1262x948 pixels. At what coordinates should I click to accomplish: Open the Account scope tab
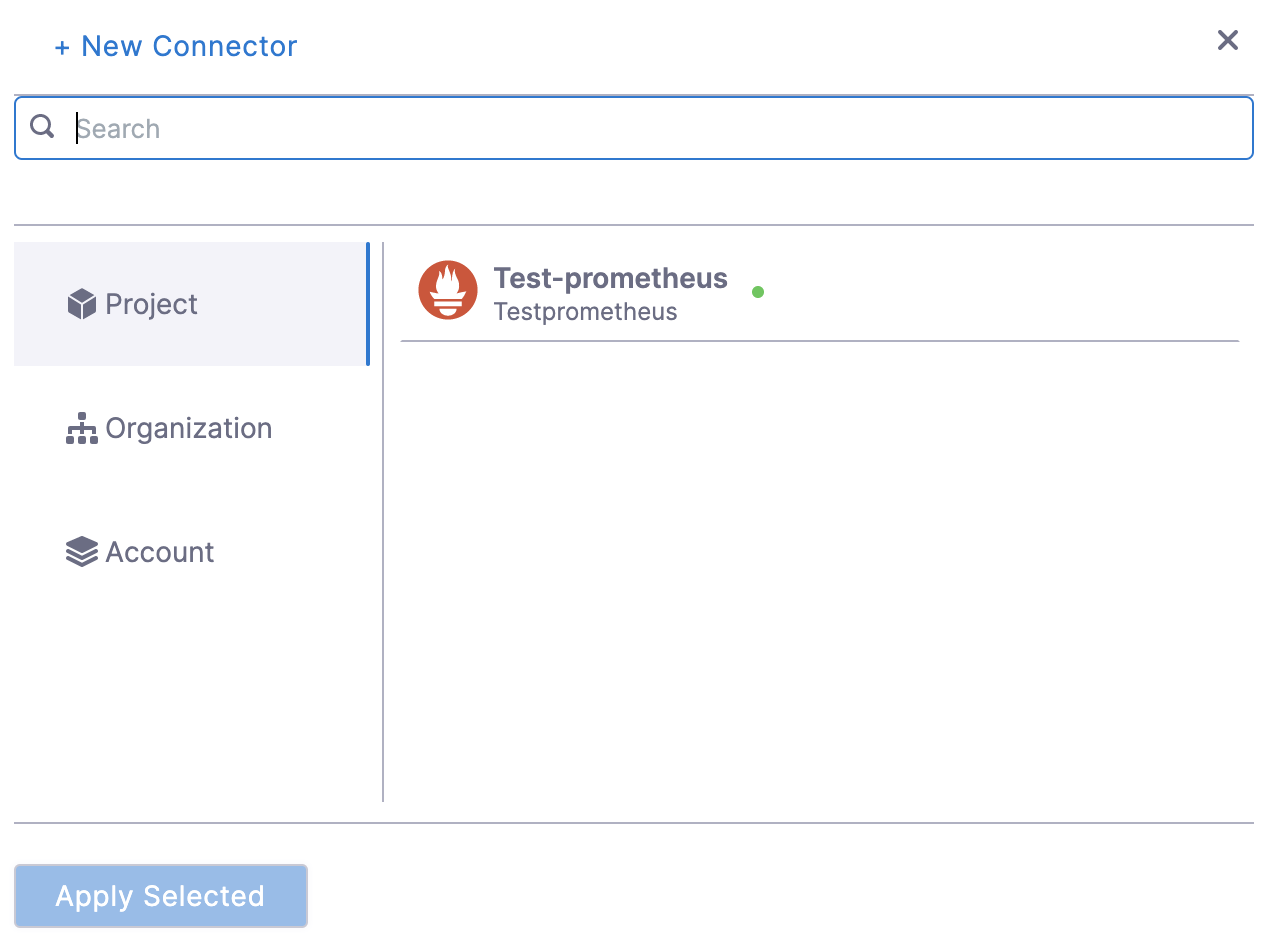coord(160,552)
